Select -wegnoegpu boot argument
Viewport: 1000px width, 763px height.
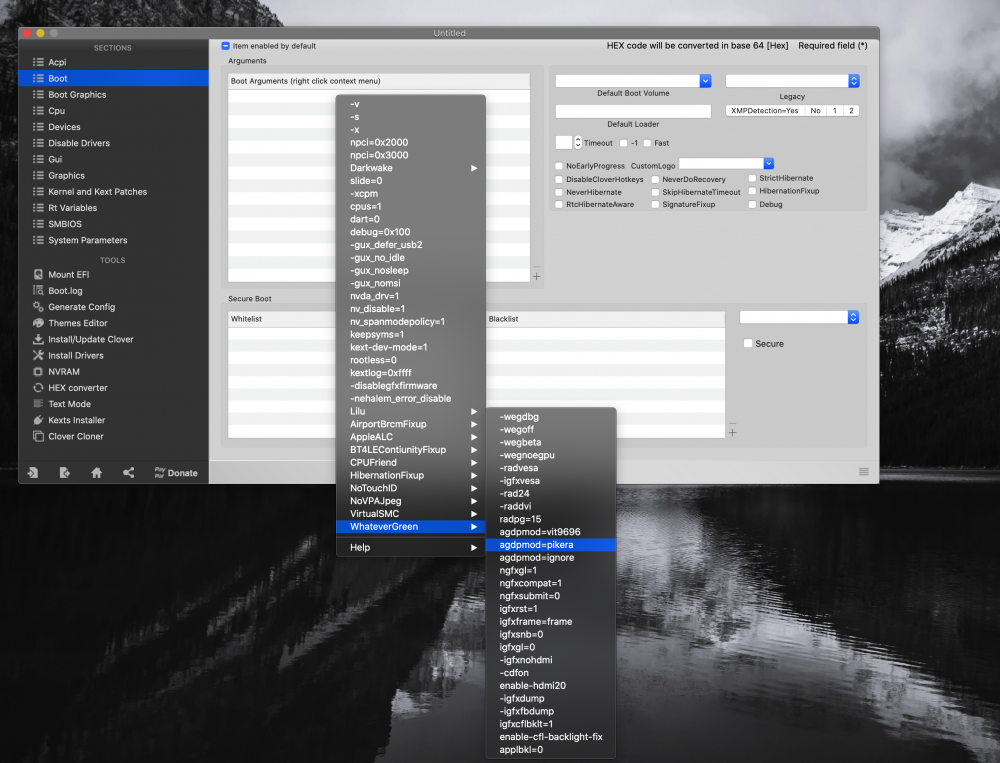(x=550, y=455)
